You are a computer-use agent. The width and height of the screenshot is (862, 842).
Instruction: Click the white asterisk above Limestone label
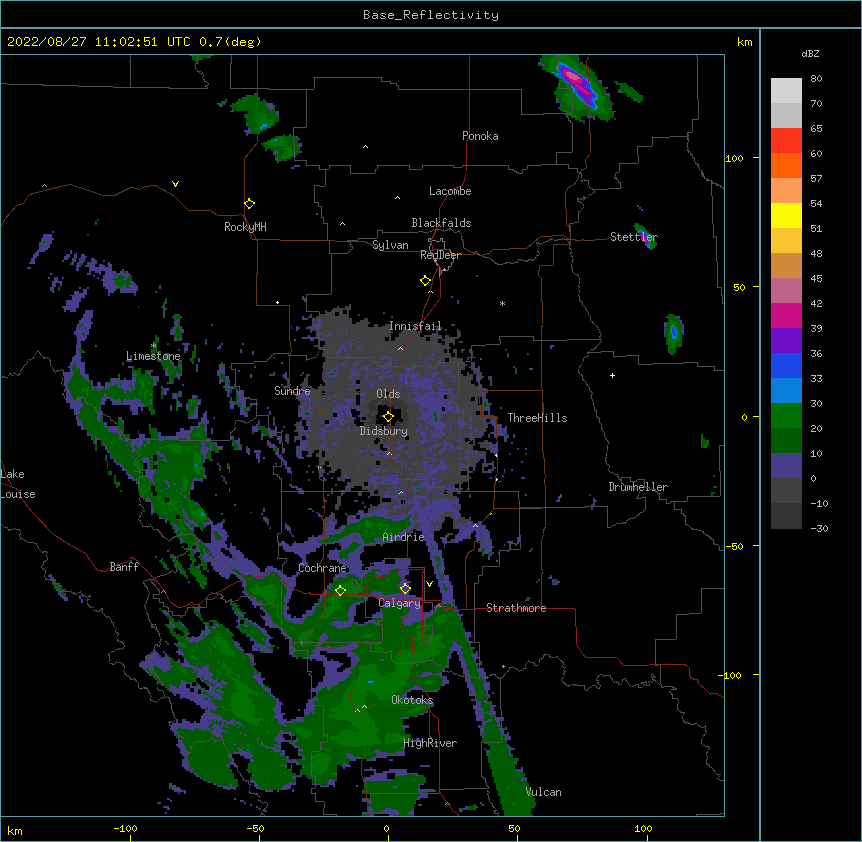pyautogui.click(x=153, y=345)
